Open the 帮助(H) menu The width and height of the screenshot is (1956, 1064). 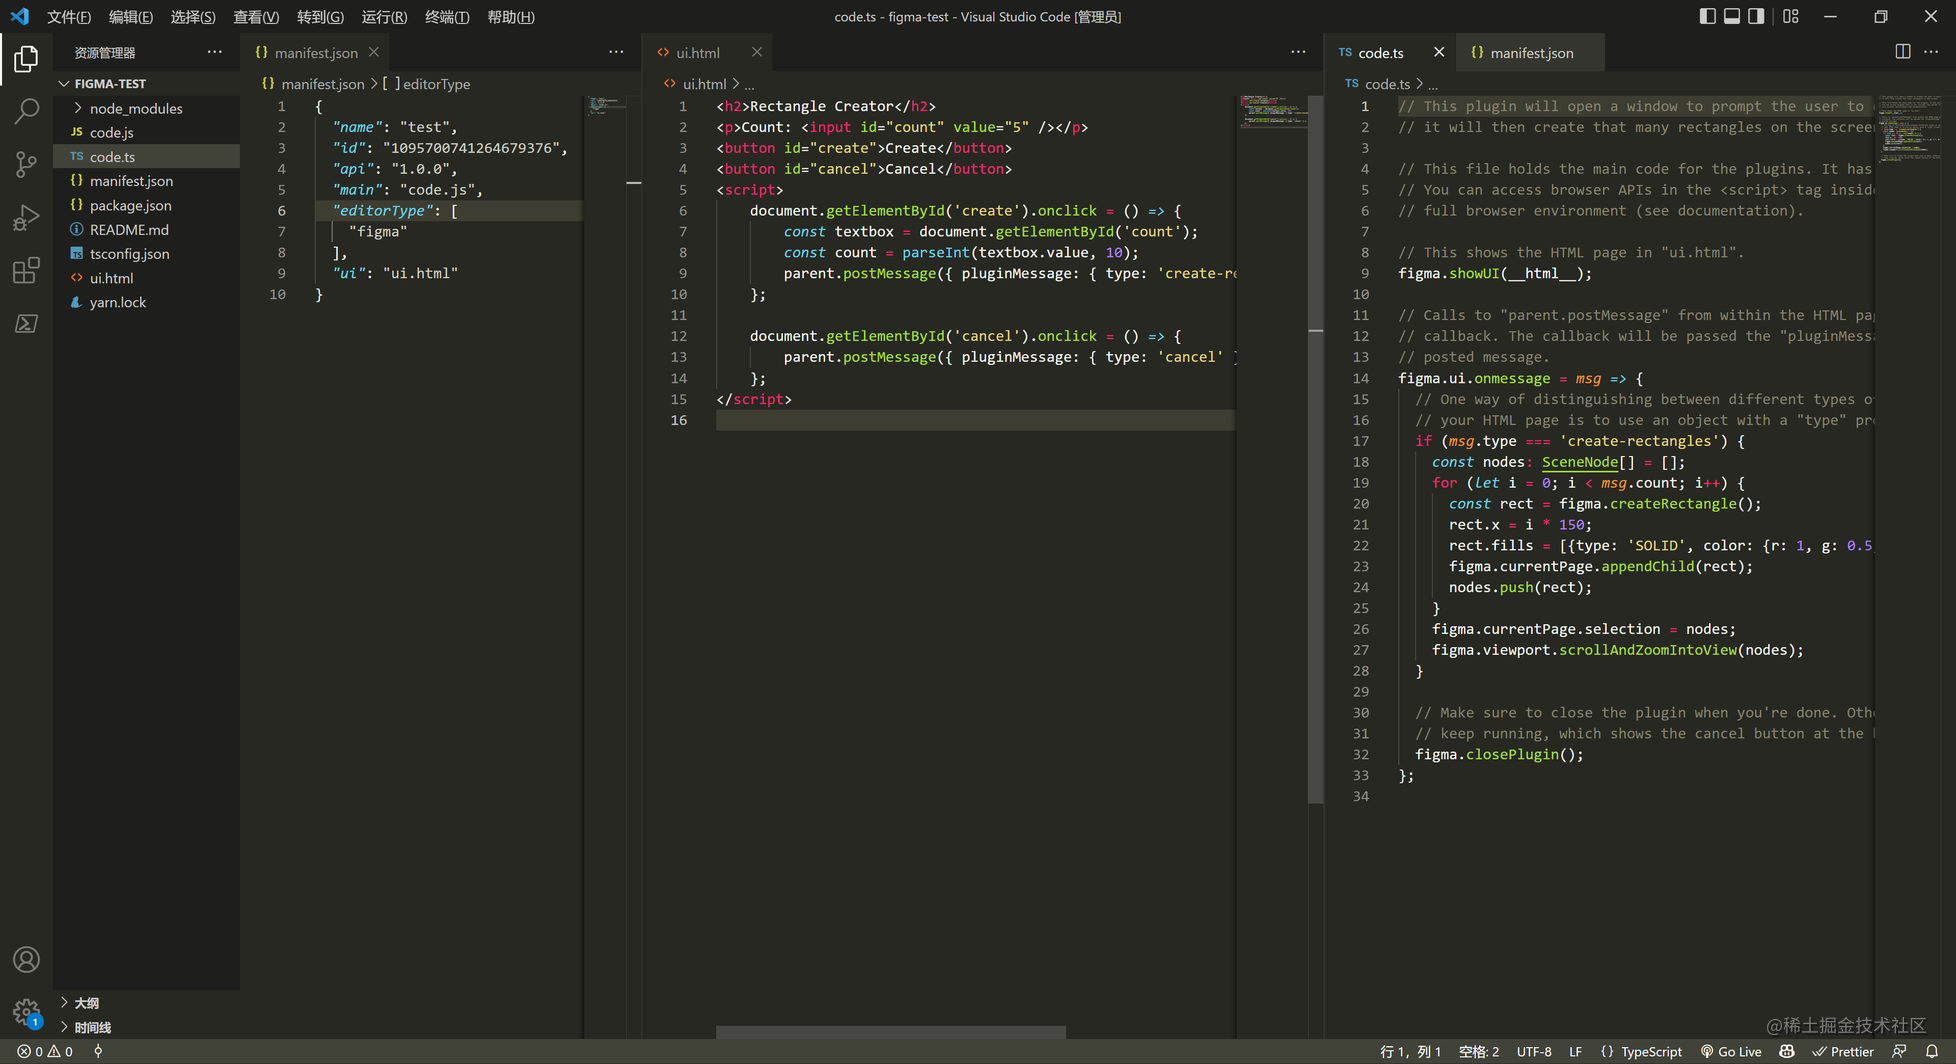(511, 17)
